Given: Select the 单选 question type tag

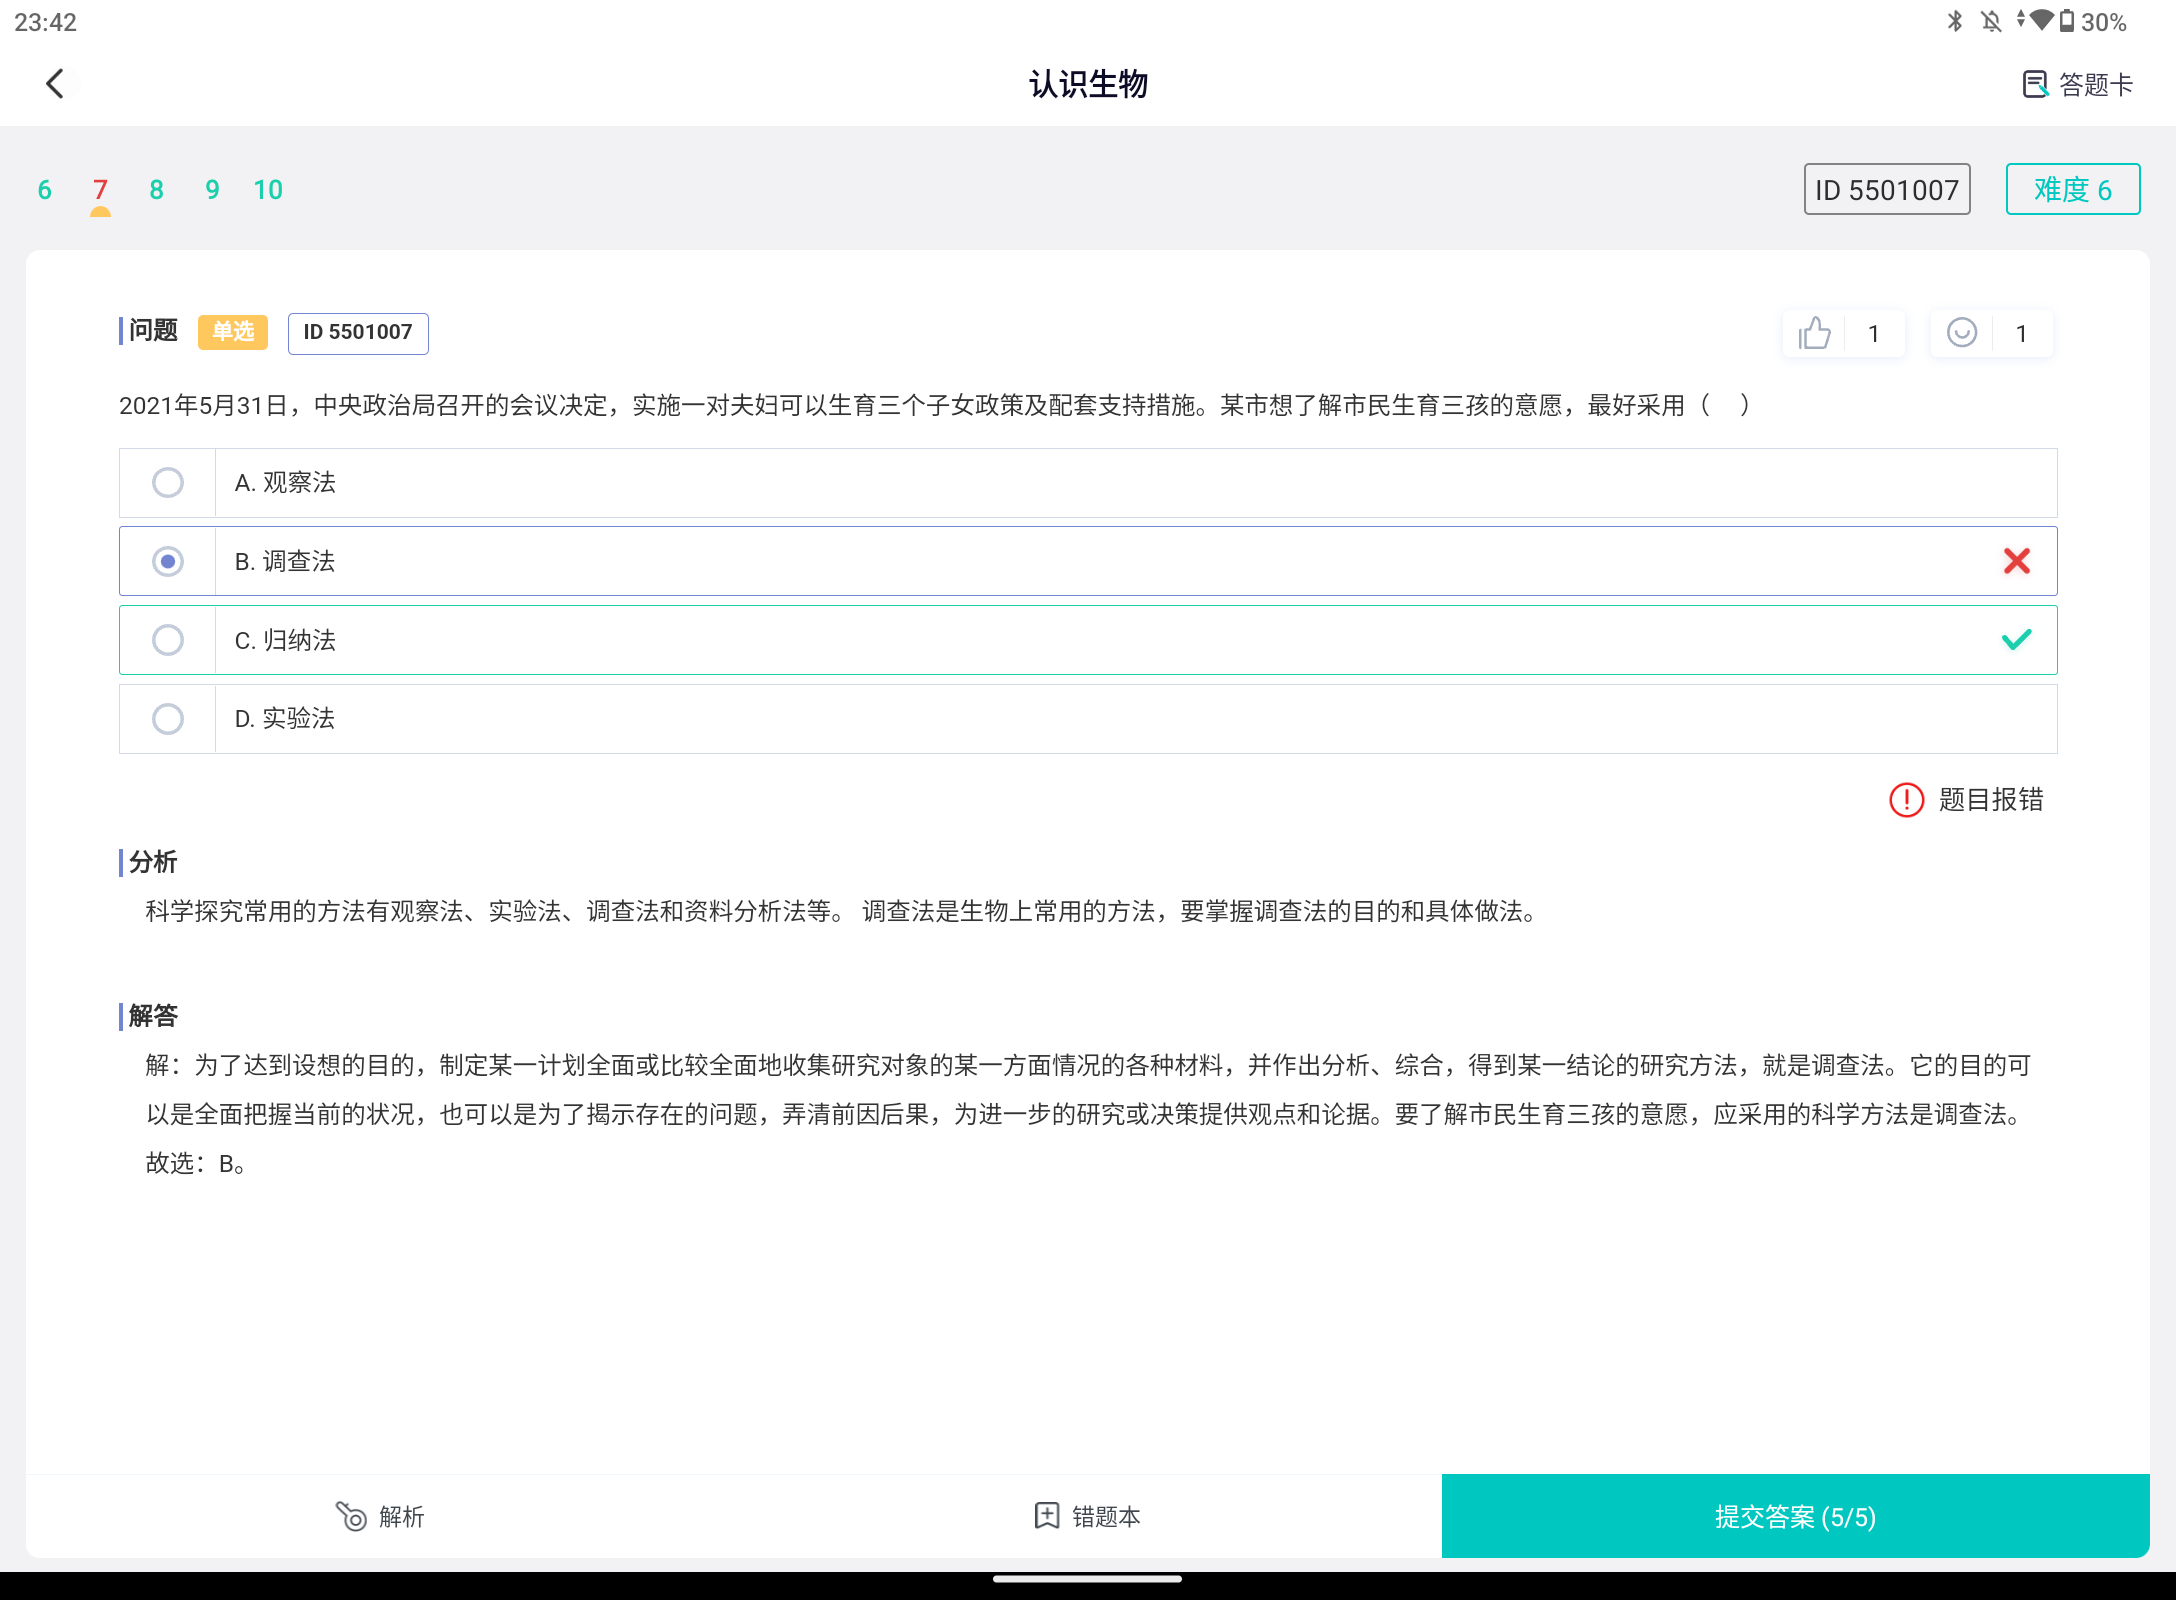Looking at the screenshot, I should 232,331.
